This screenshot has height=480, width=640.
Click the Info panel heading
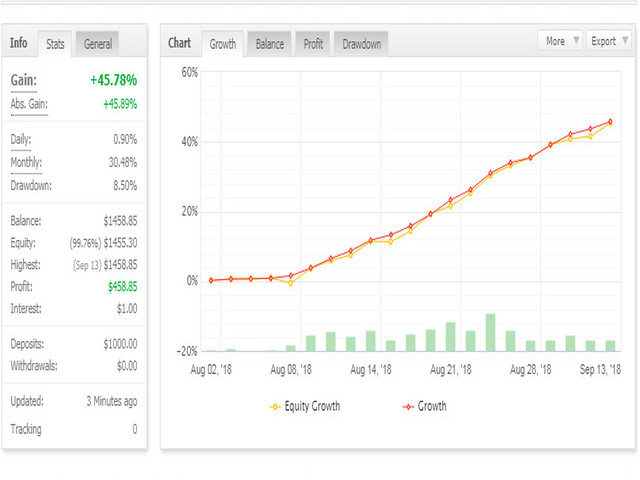[19, 43]
